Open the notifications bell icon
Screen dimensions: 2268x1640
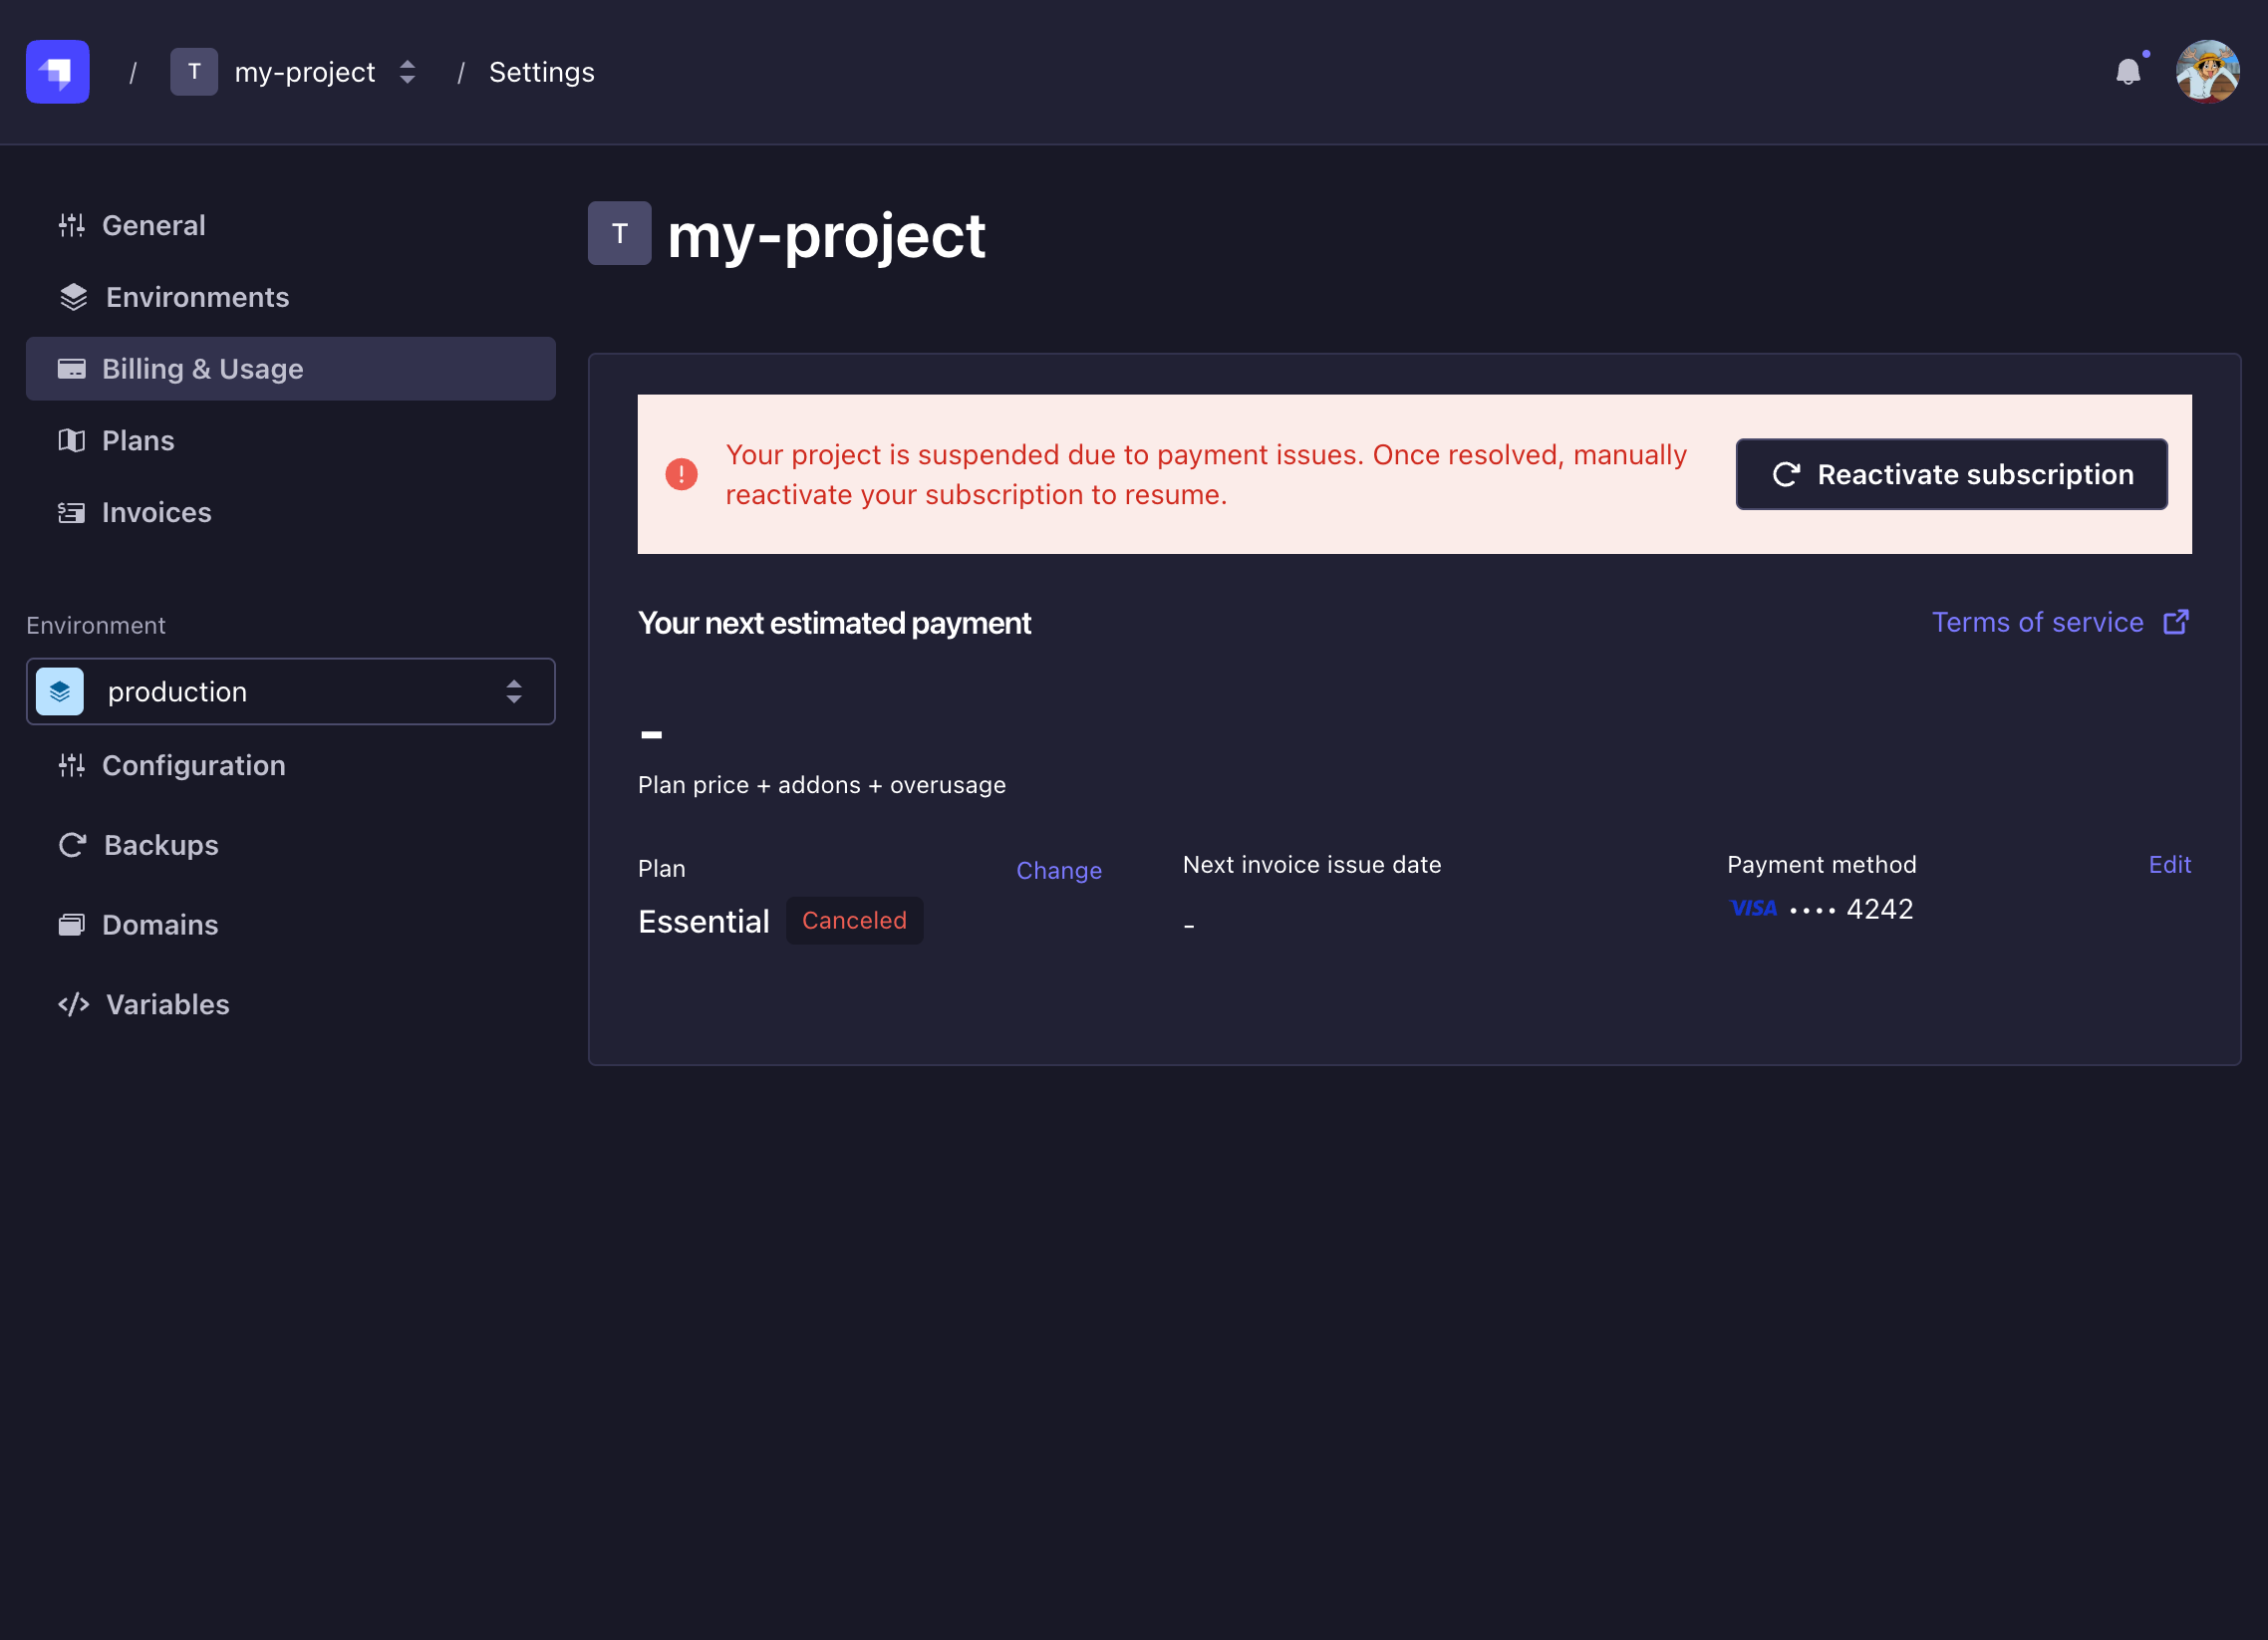[x=2127, y=72]
